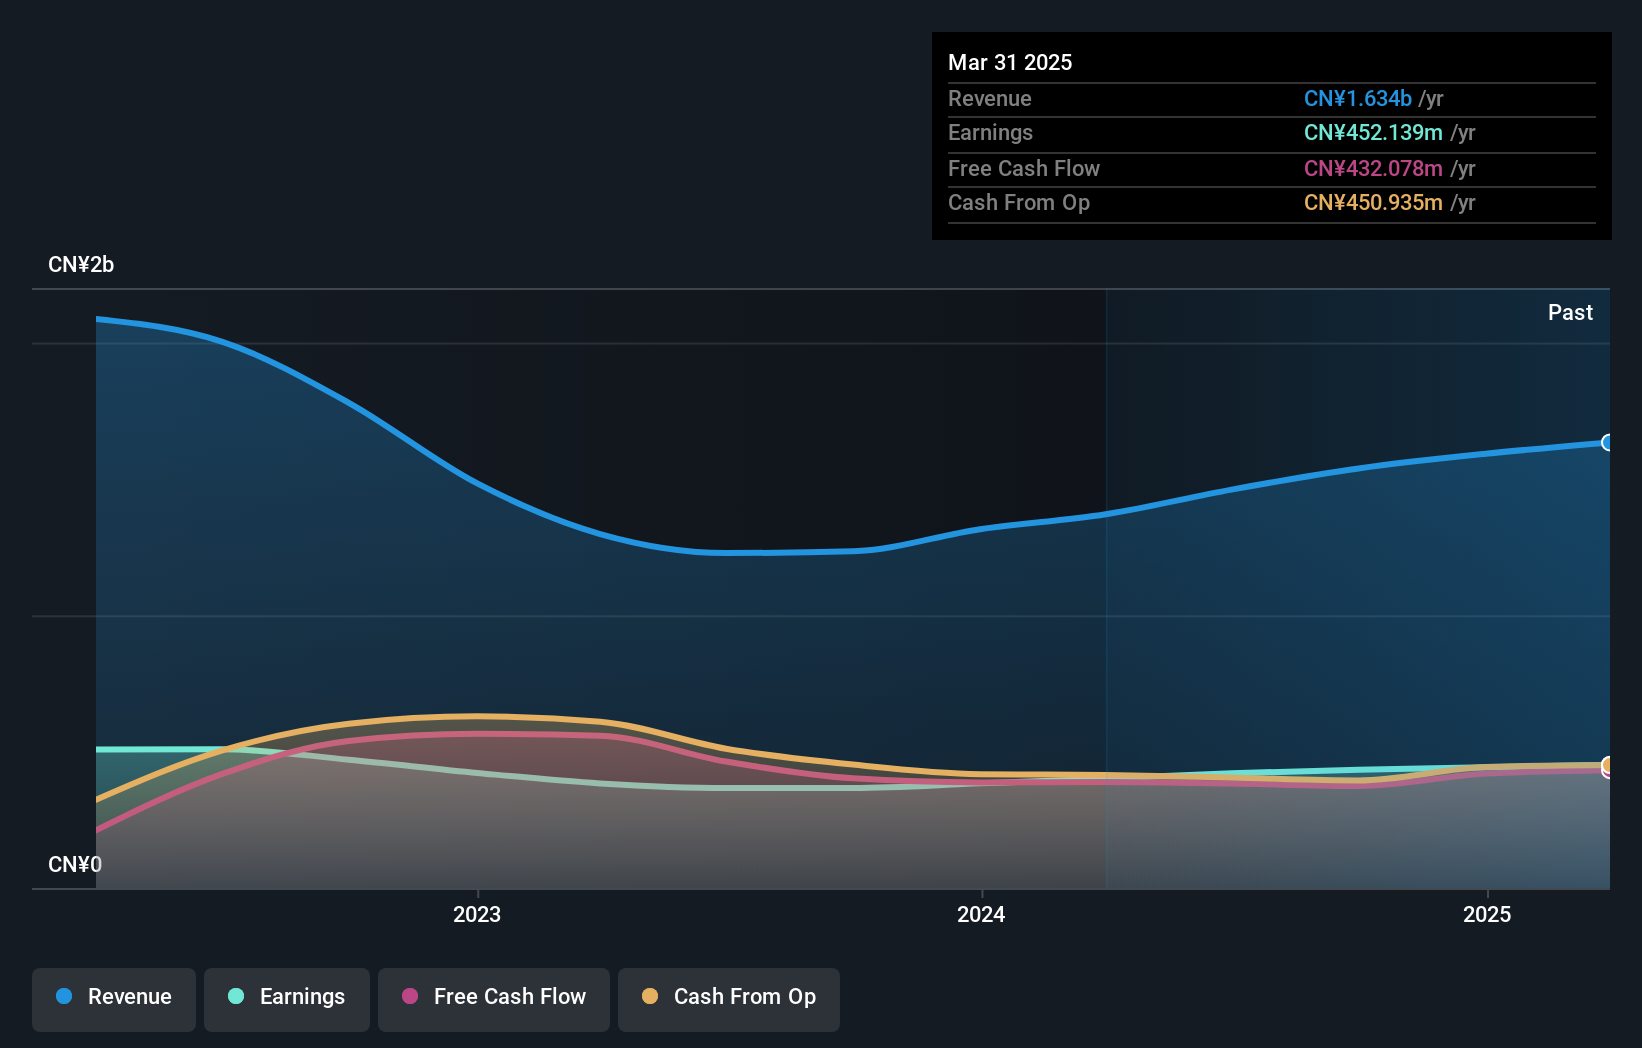This screenshot has height=1048, width=1642.
Task: Click the CN¥0 y-axis label
Action: [75, 864]
